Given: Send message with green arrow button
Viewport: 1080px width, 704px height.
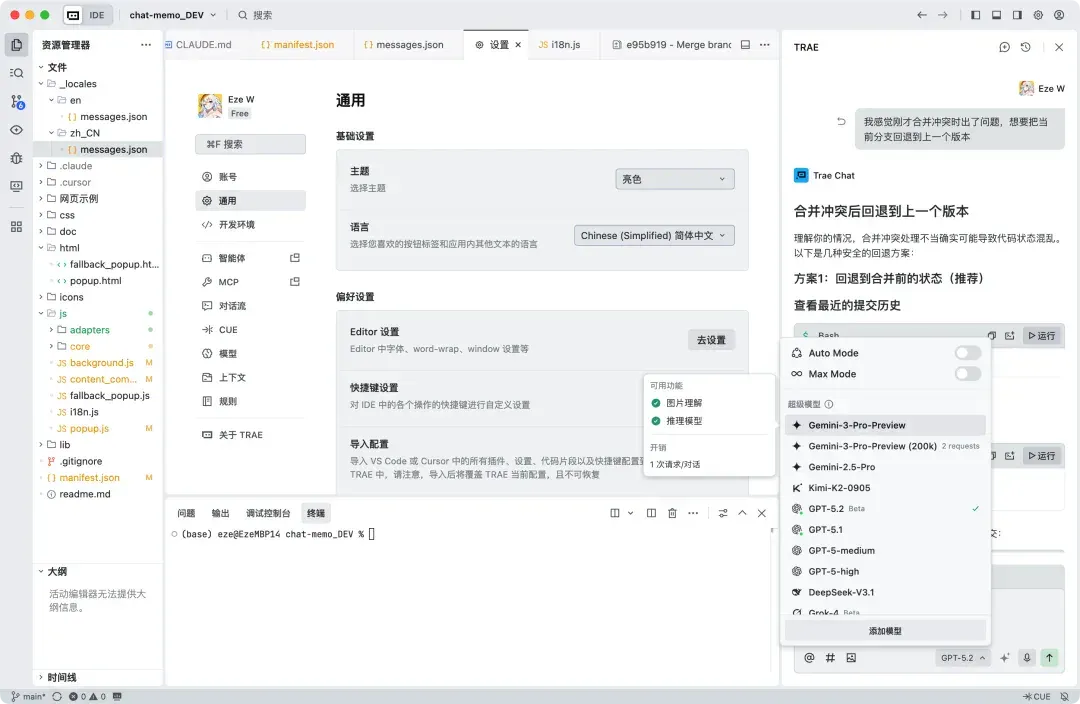Looking at the screenshot, I should (x=1049, y=658).
